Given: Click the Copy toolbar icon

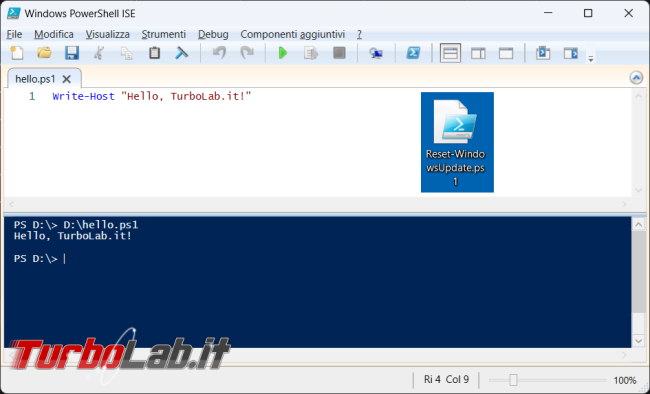Looking at the screenshot, I should tap(126, 53).
